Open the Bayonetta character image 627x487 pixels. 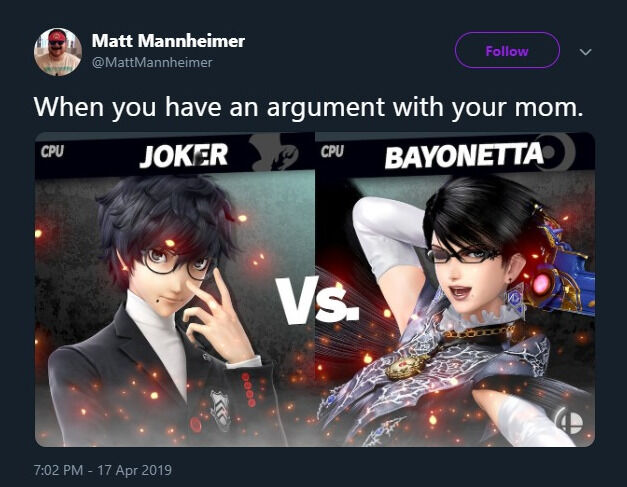click(x=455, y=289)
